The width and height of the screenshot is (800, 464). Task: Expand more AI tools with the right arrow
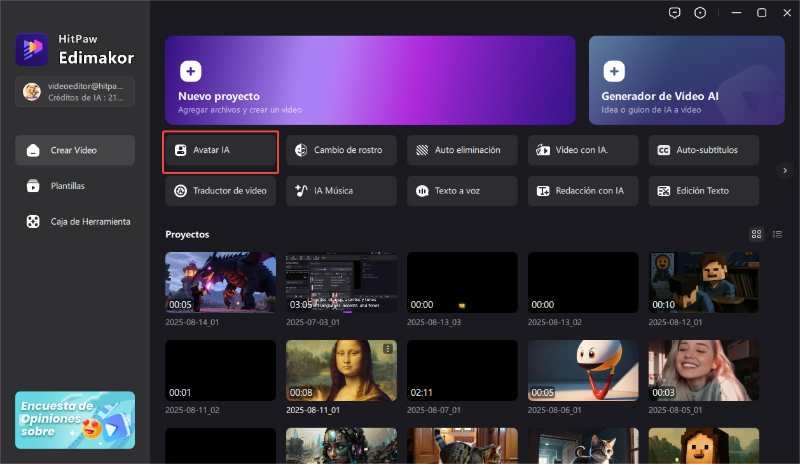point(785,170)
